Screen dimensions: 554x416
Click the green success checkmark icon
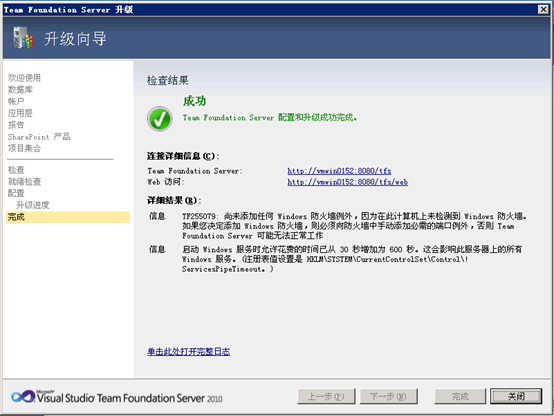(160, 119)
